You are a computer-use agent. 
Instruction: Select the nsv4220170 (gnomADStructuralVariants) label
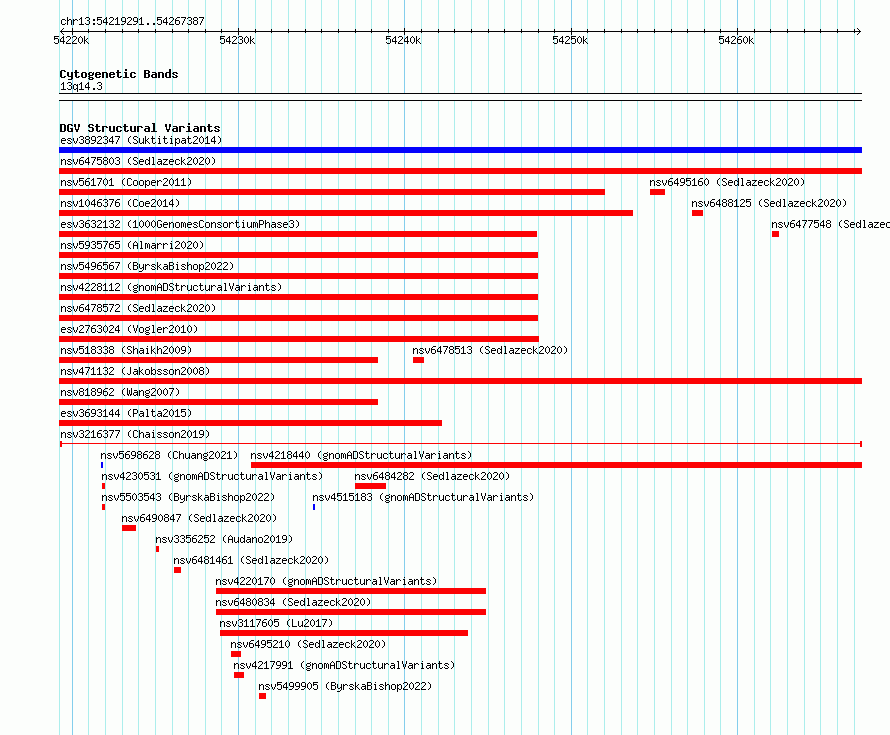pos(326,581)
